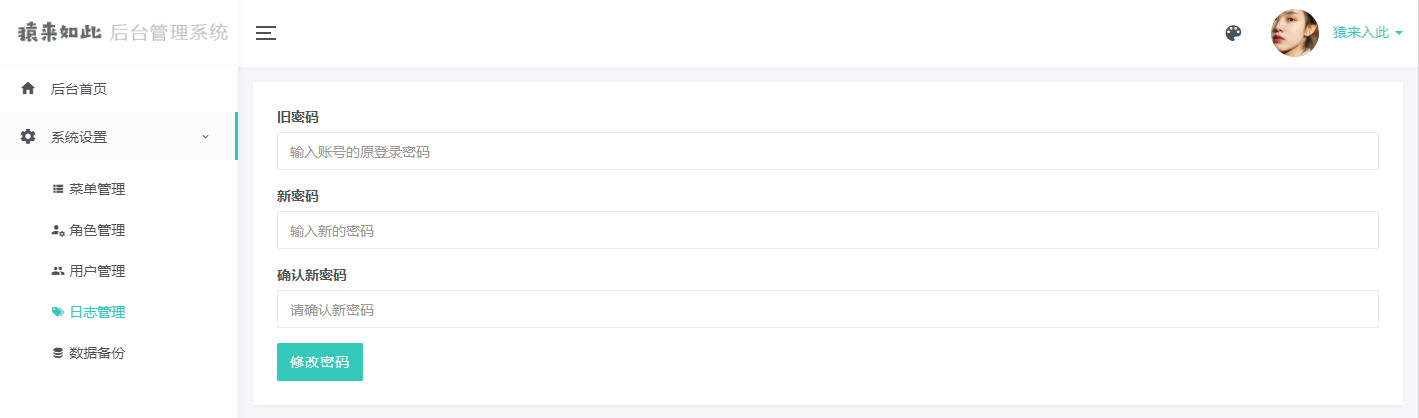
Task: Open the 猿来入此 user dropdown
Action: click(x=1367, y=33)
